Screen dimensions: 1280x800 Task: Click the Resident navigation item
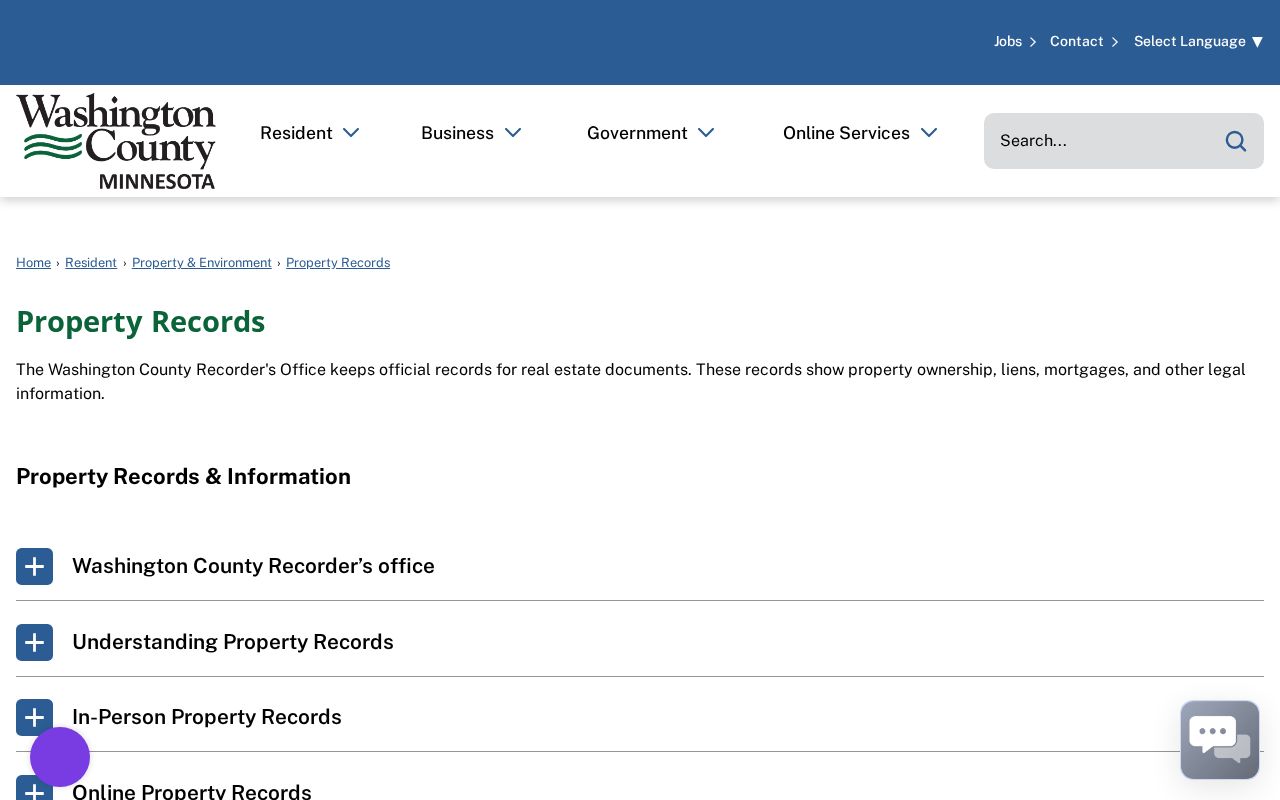(x=296, y=133)
